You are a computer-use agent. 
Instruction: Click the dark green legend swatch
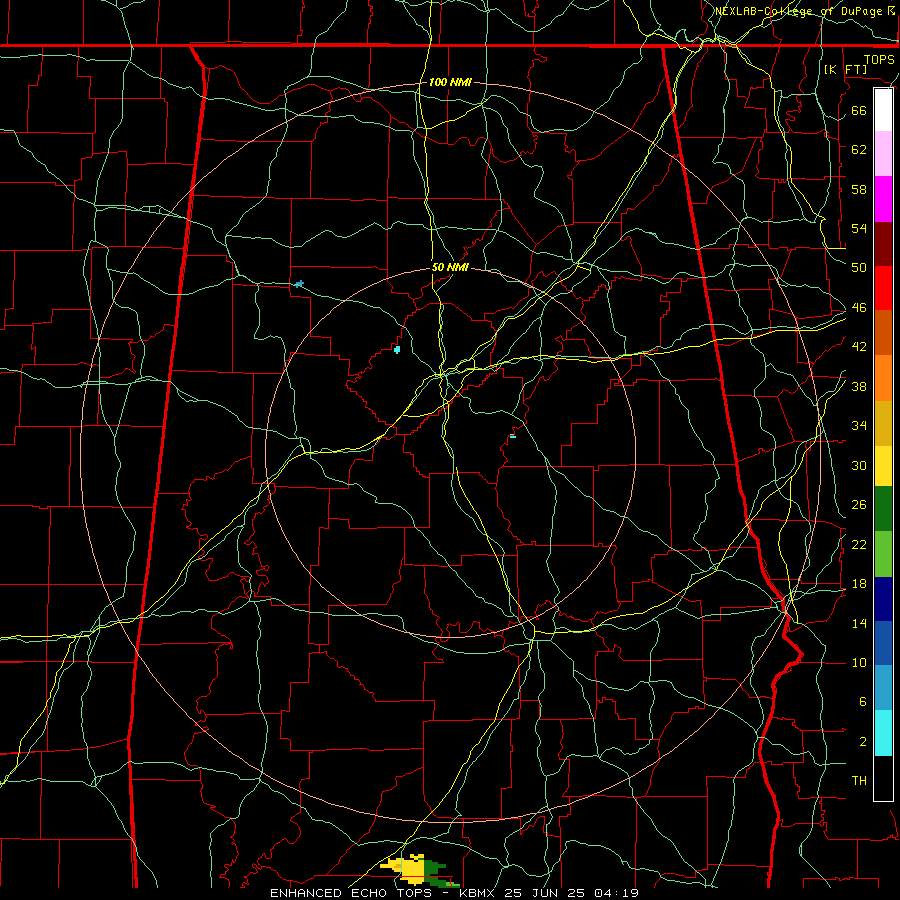[x=883, y=509]
